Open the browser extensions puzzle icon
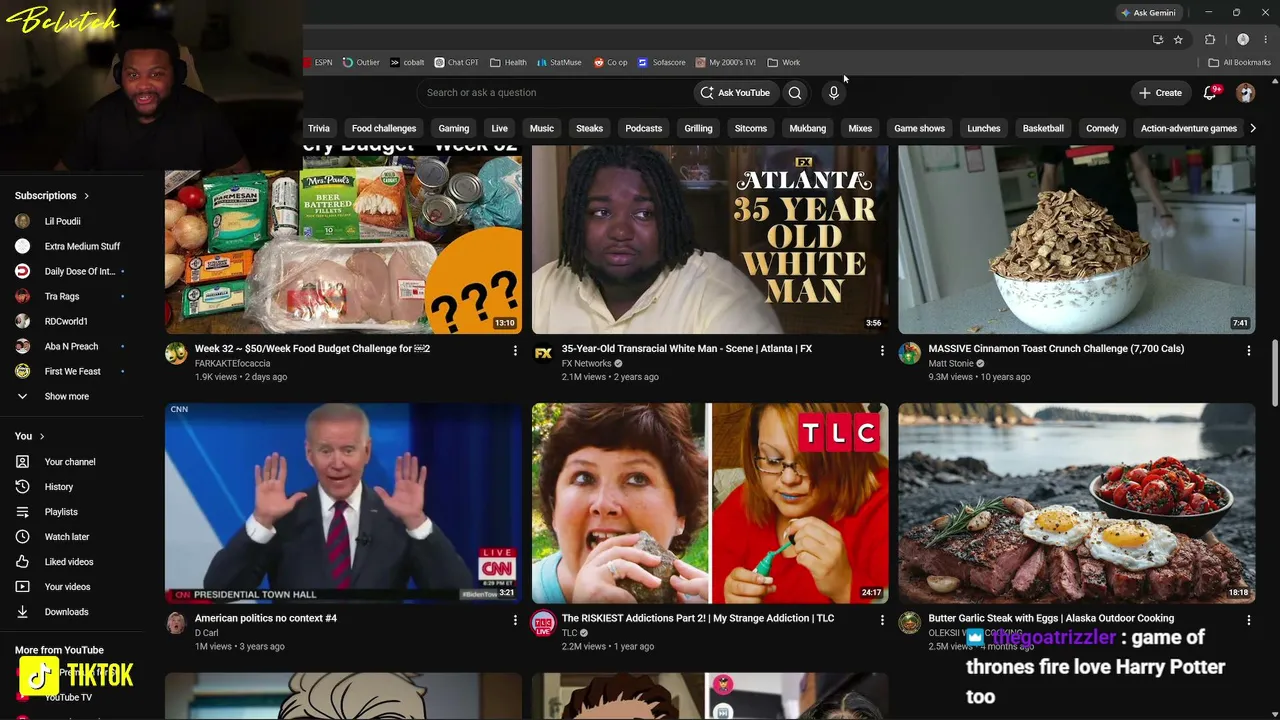 [x=1210, y=40]
